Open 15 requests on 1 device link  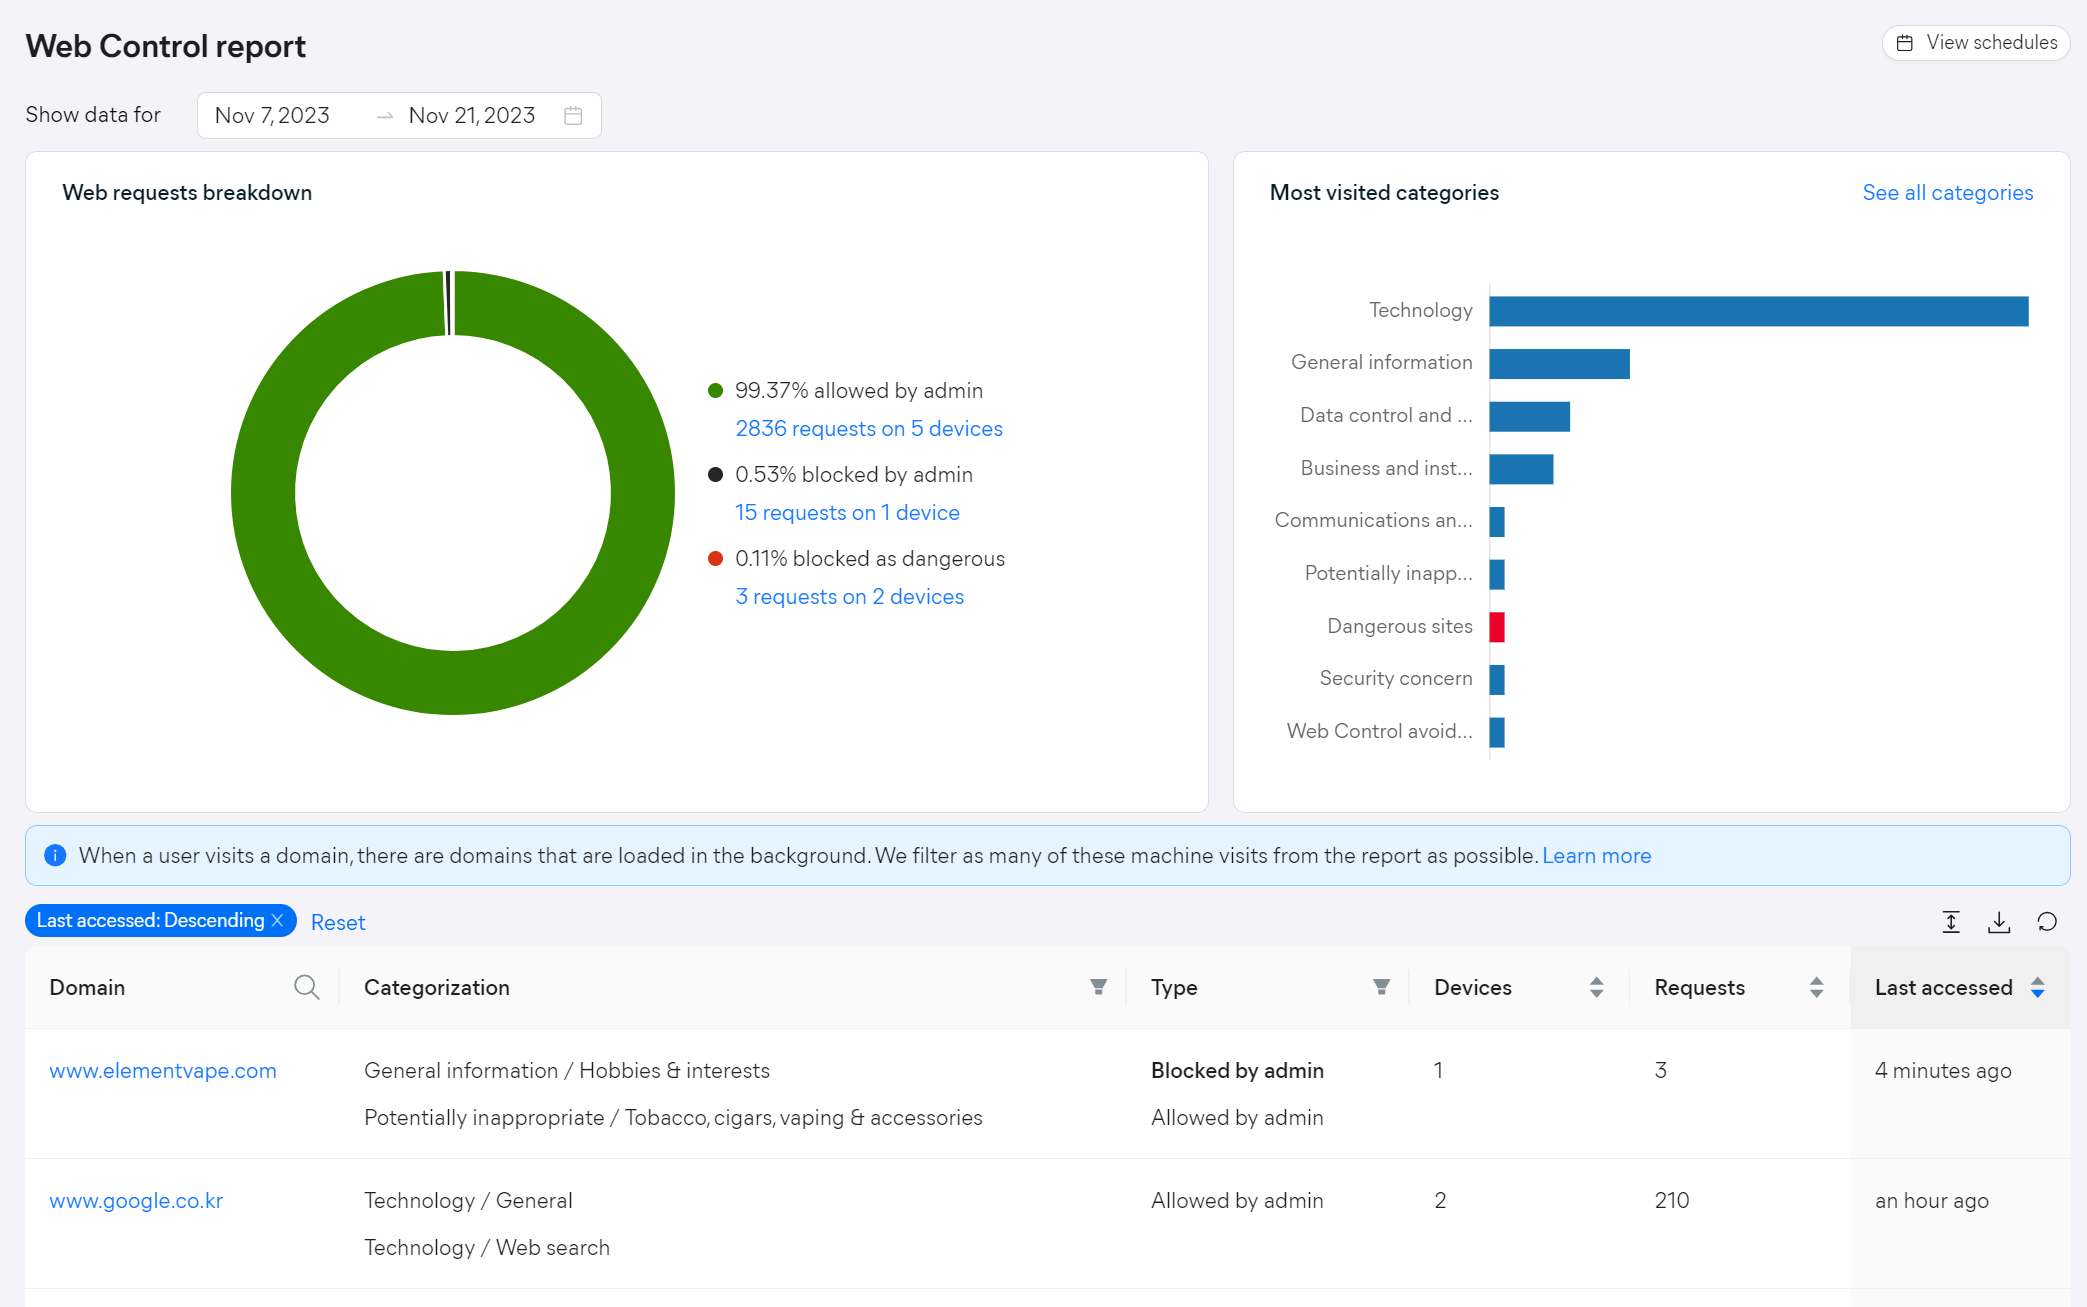click(x=847, y=513)
